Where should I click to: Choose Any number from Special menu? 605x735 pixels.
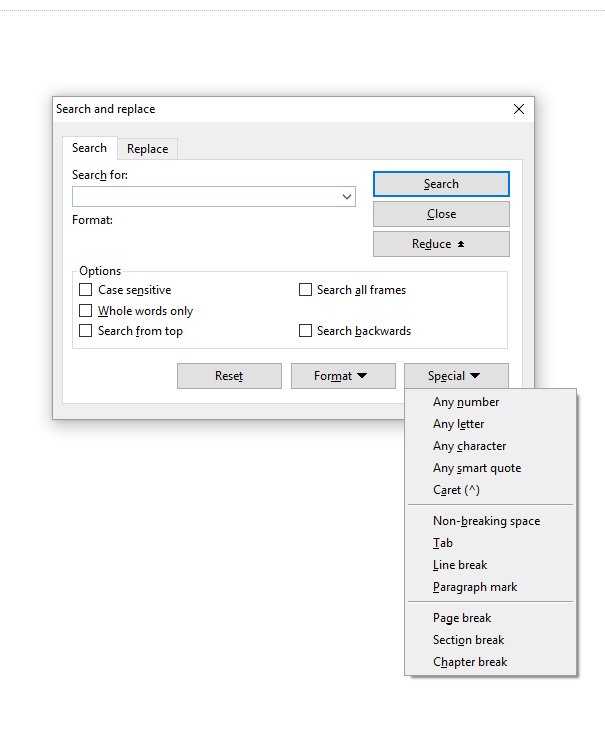[466, 402]
